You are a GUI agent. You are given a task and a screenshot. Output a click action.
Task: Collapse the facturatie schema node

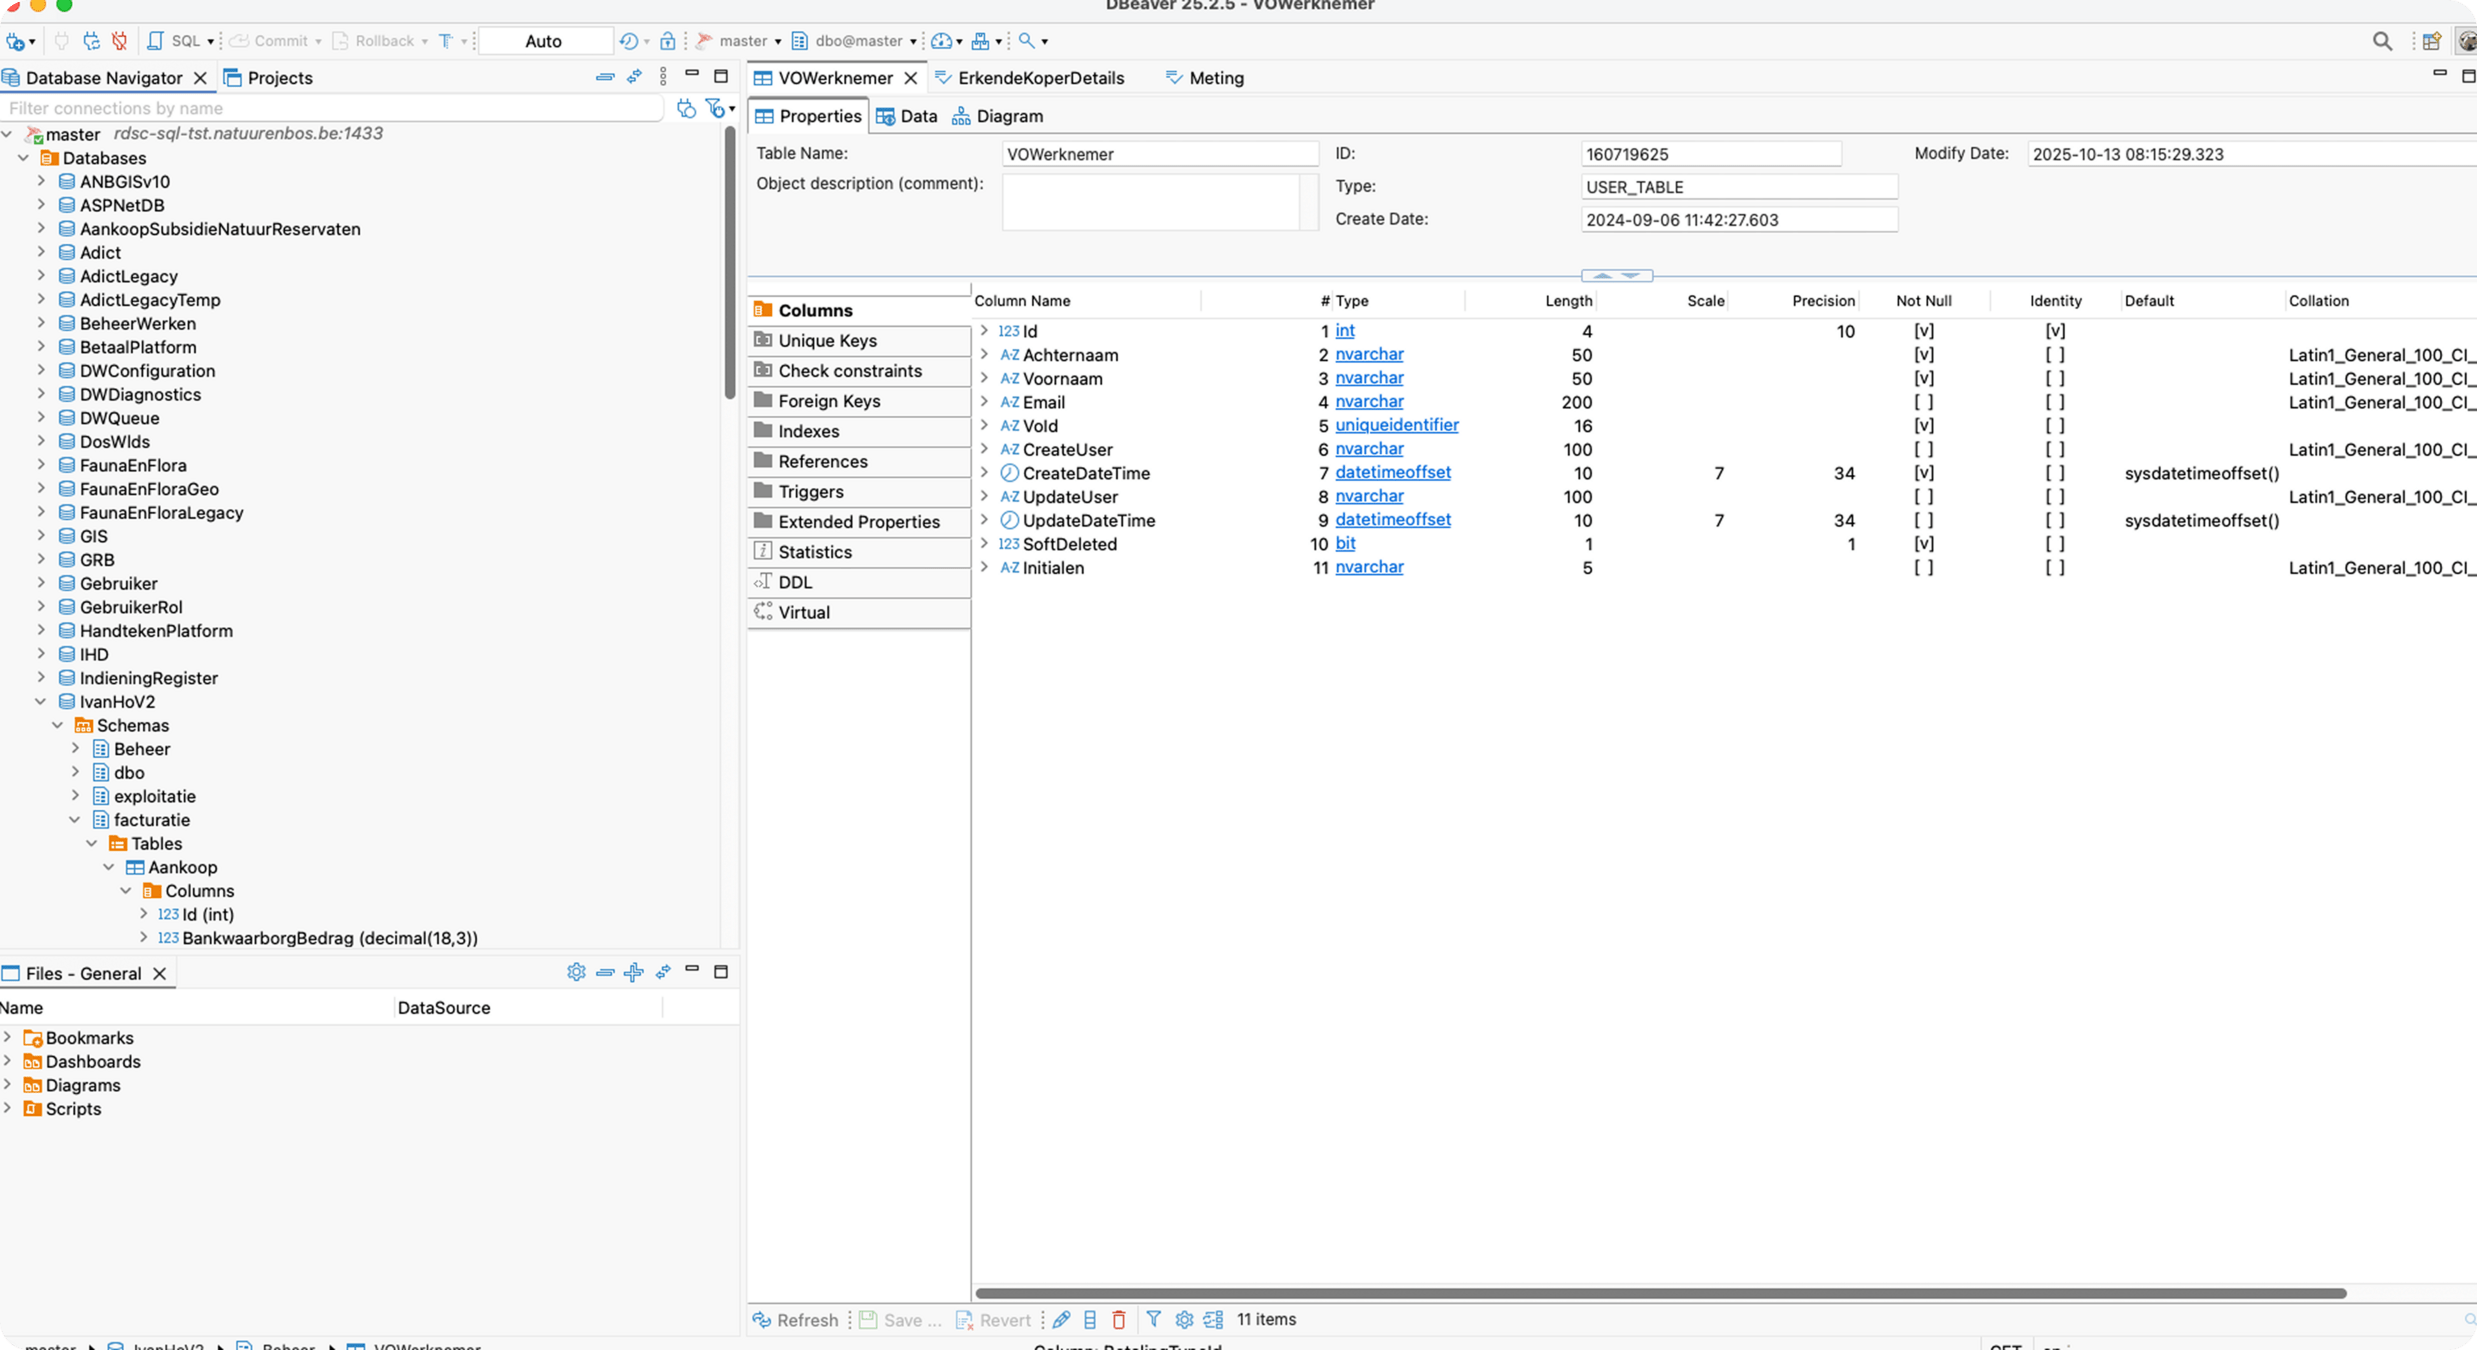click(x=75, y=820)
